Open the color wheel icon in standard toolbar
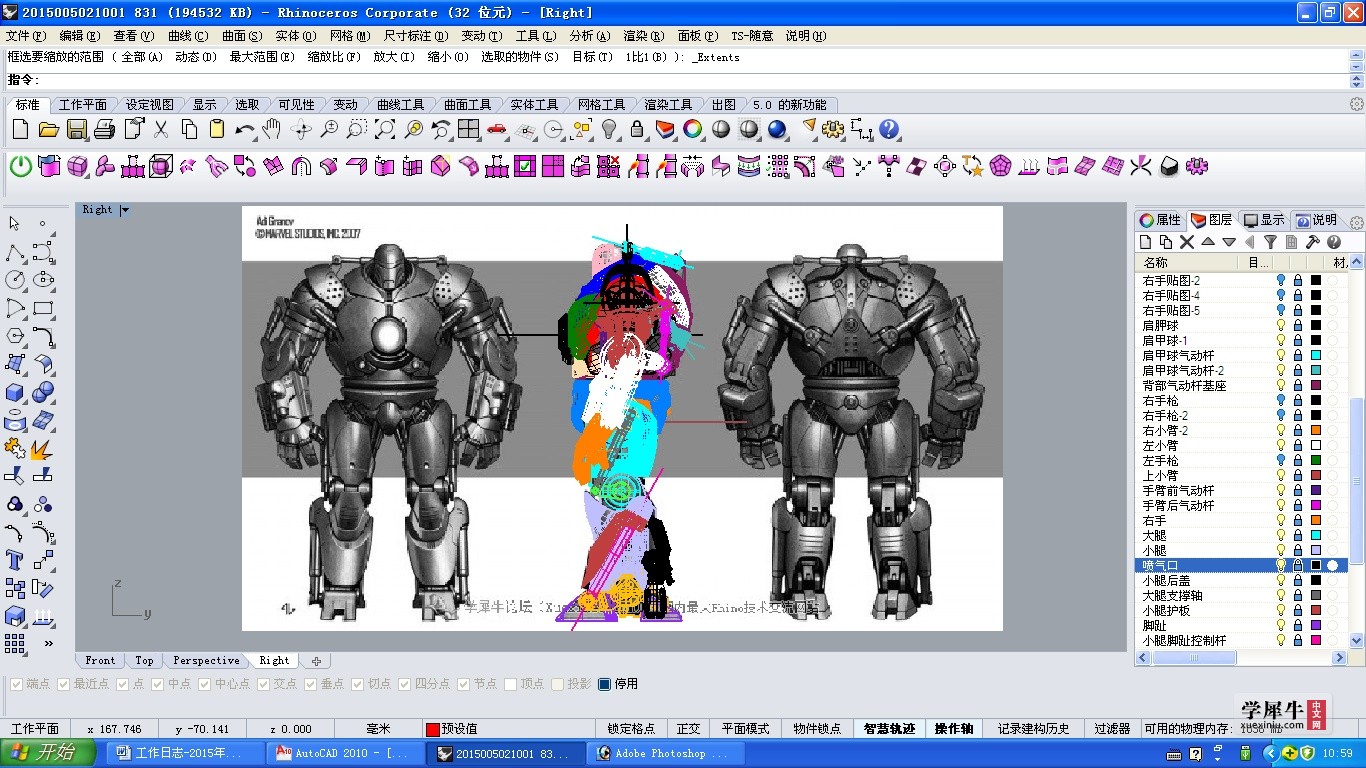The width and height of the screenshot is (1366, 768). 692,129
